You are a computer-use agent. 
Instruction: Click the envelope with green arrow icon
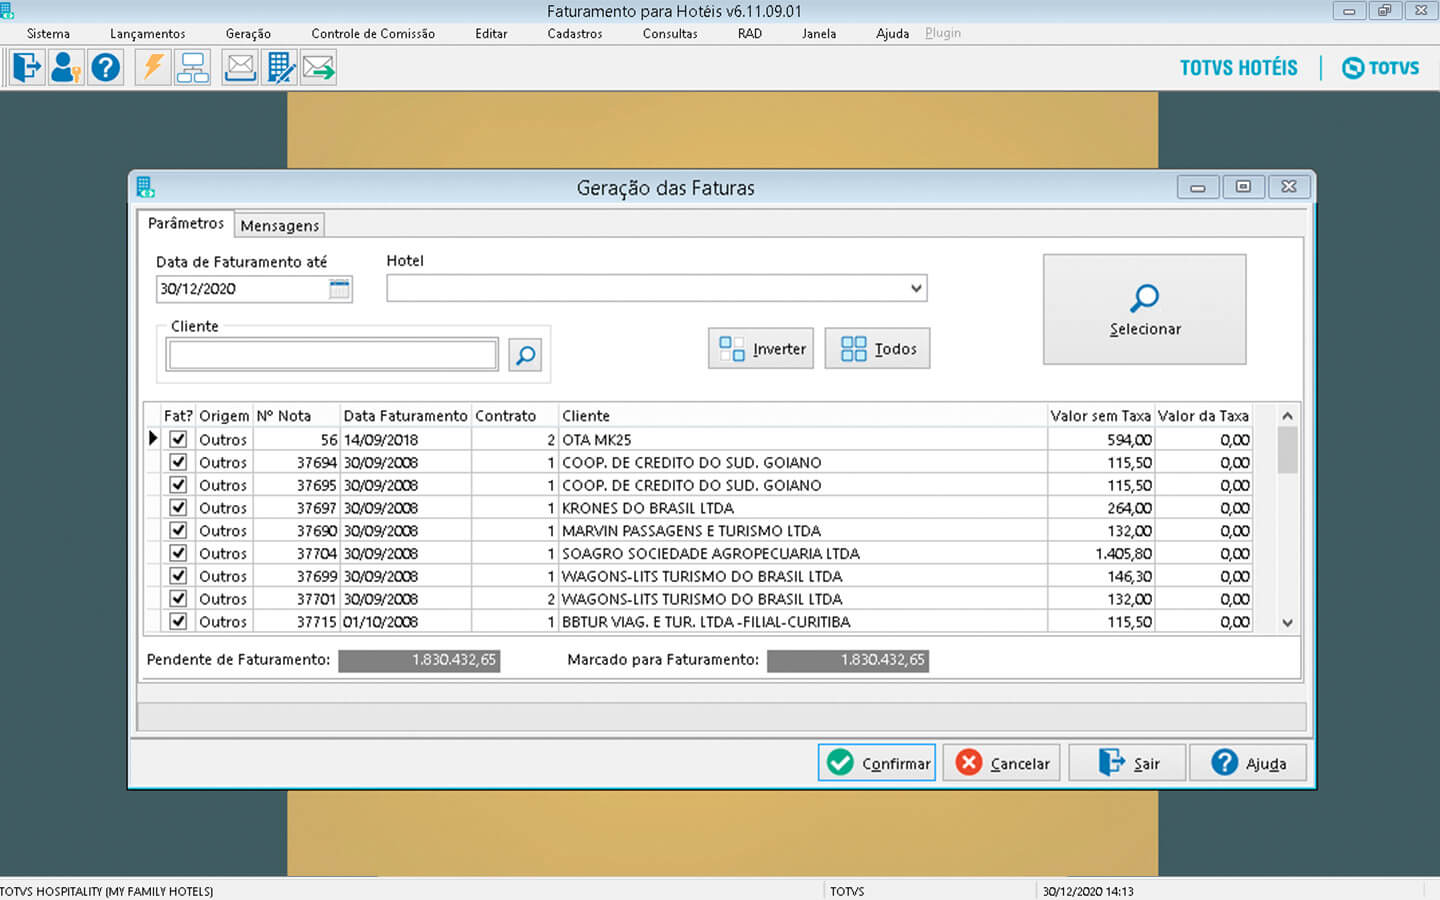(318, 68)
